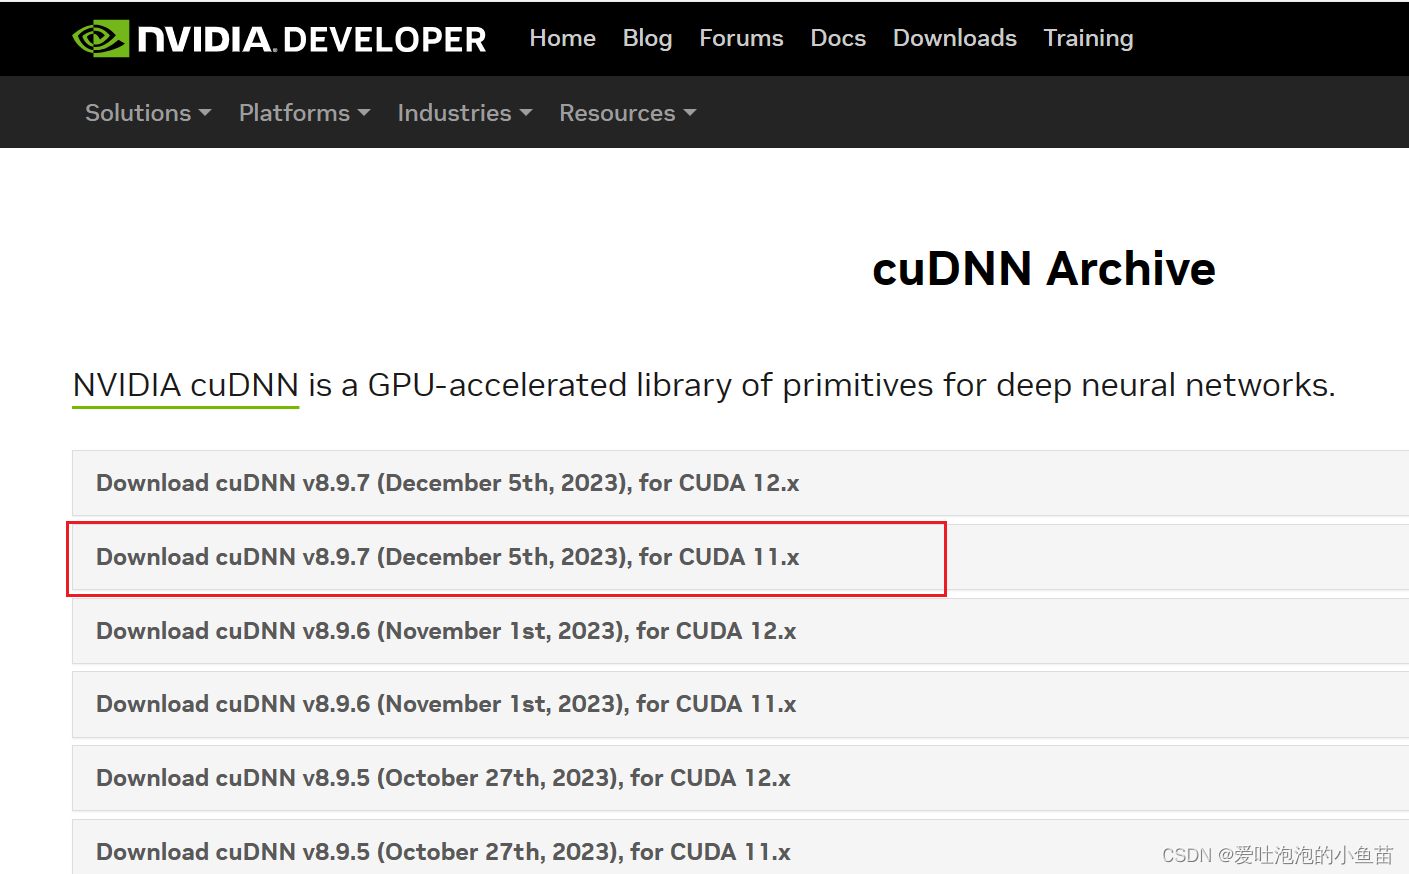Viewport: 1409px width, 874px height.
Task: Open the Home nav link
Action: [562, 38]
